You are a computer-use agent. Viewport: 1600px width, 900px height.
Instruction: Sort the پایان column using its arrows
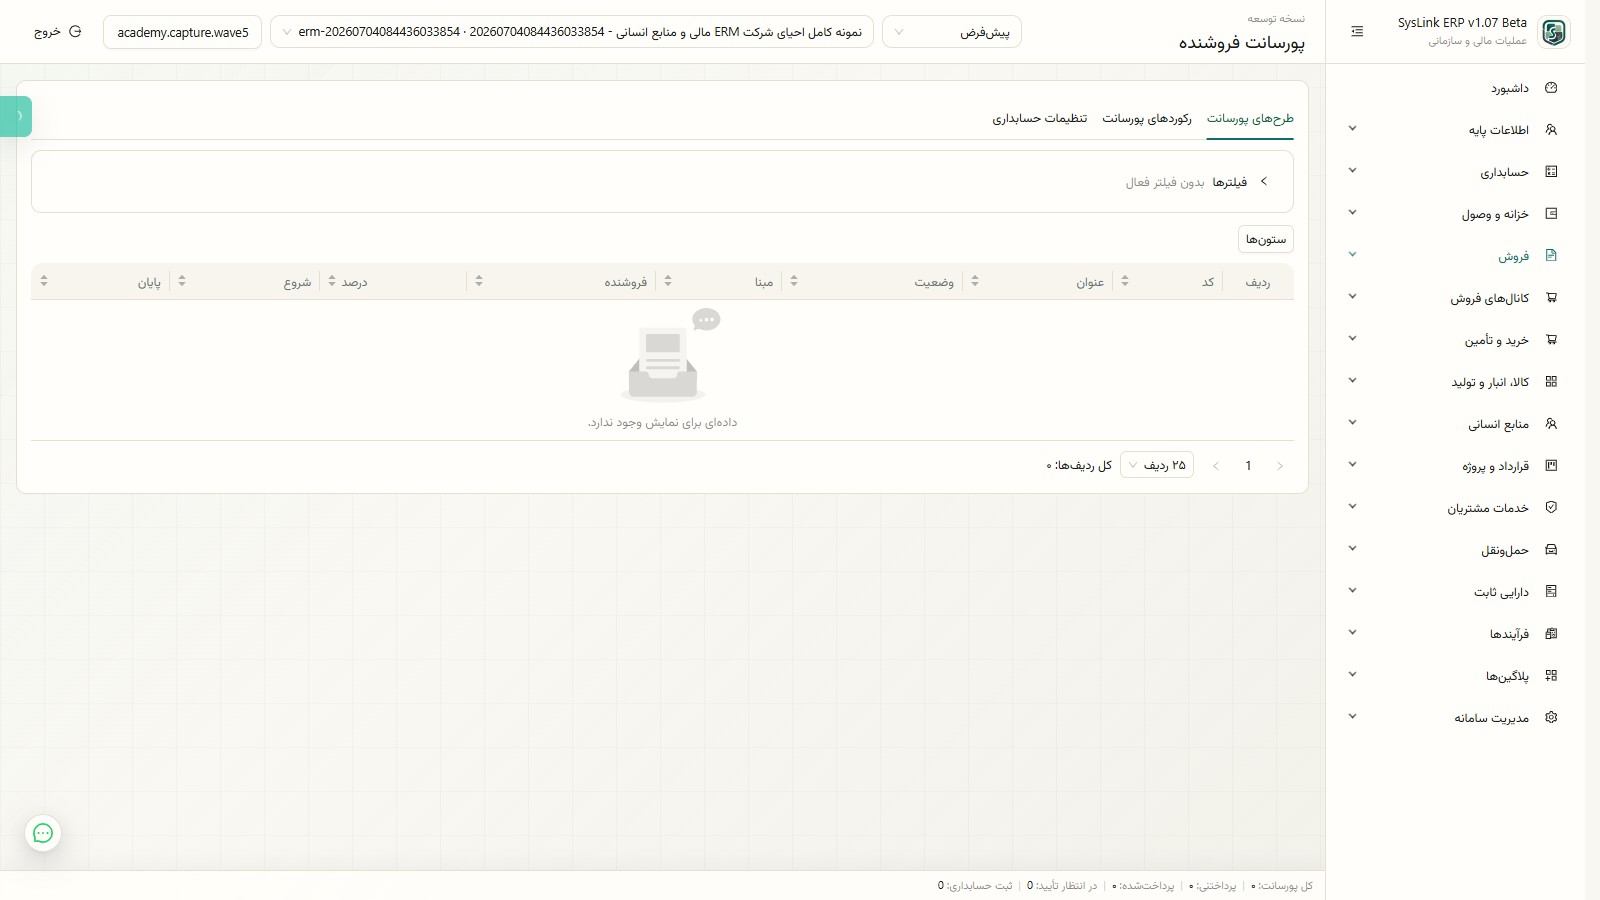44,282
